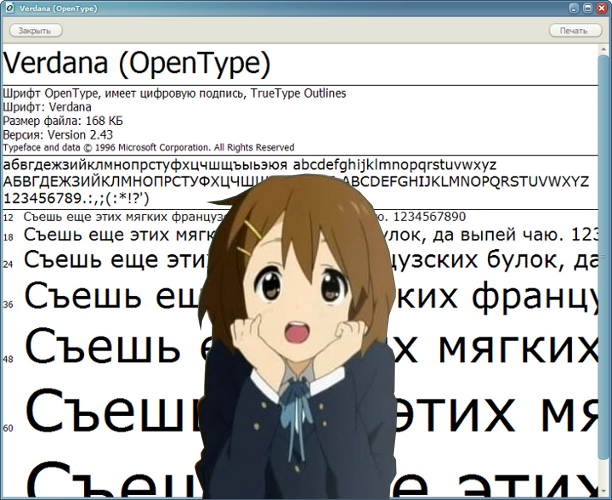
Task: Click the size label 24
Action: (x=8, y=265)
